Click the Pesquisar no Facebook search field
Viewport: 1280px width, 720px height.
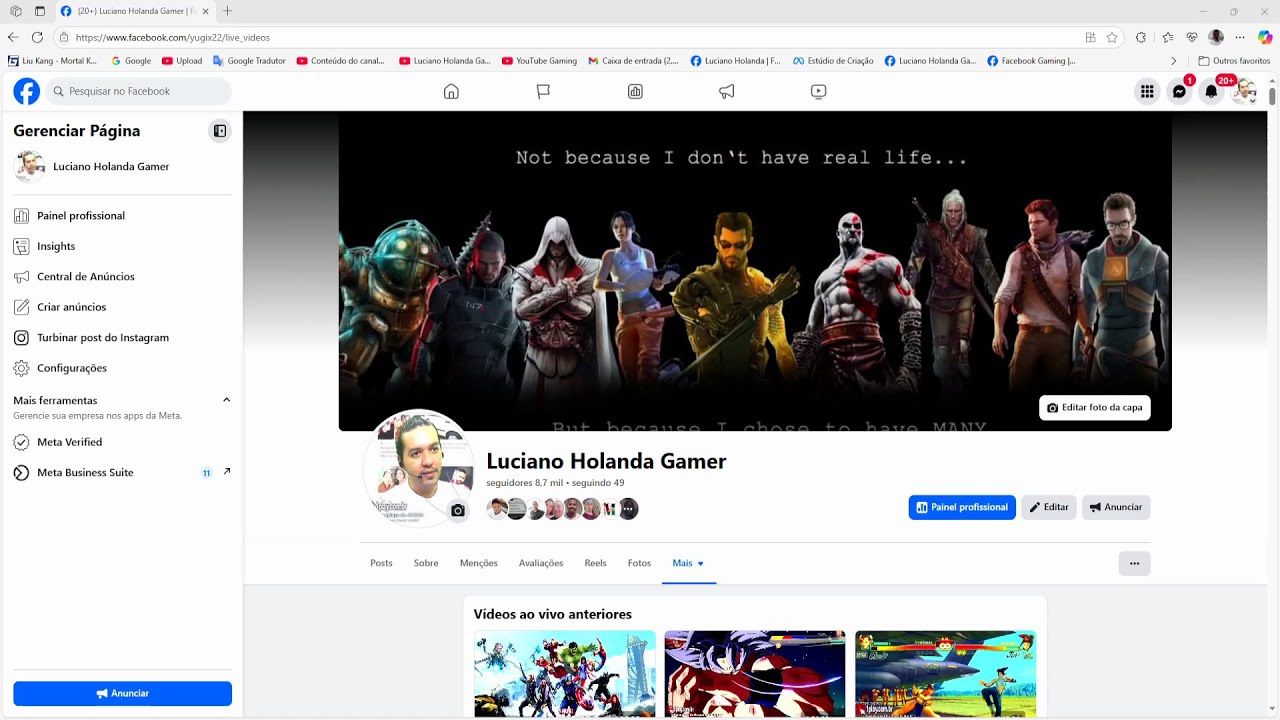(x=140, y=91)
